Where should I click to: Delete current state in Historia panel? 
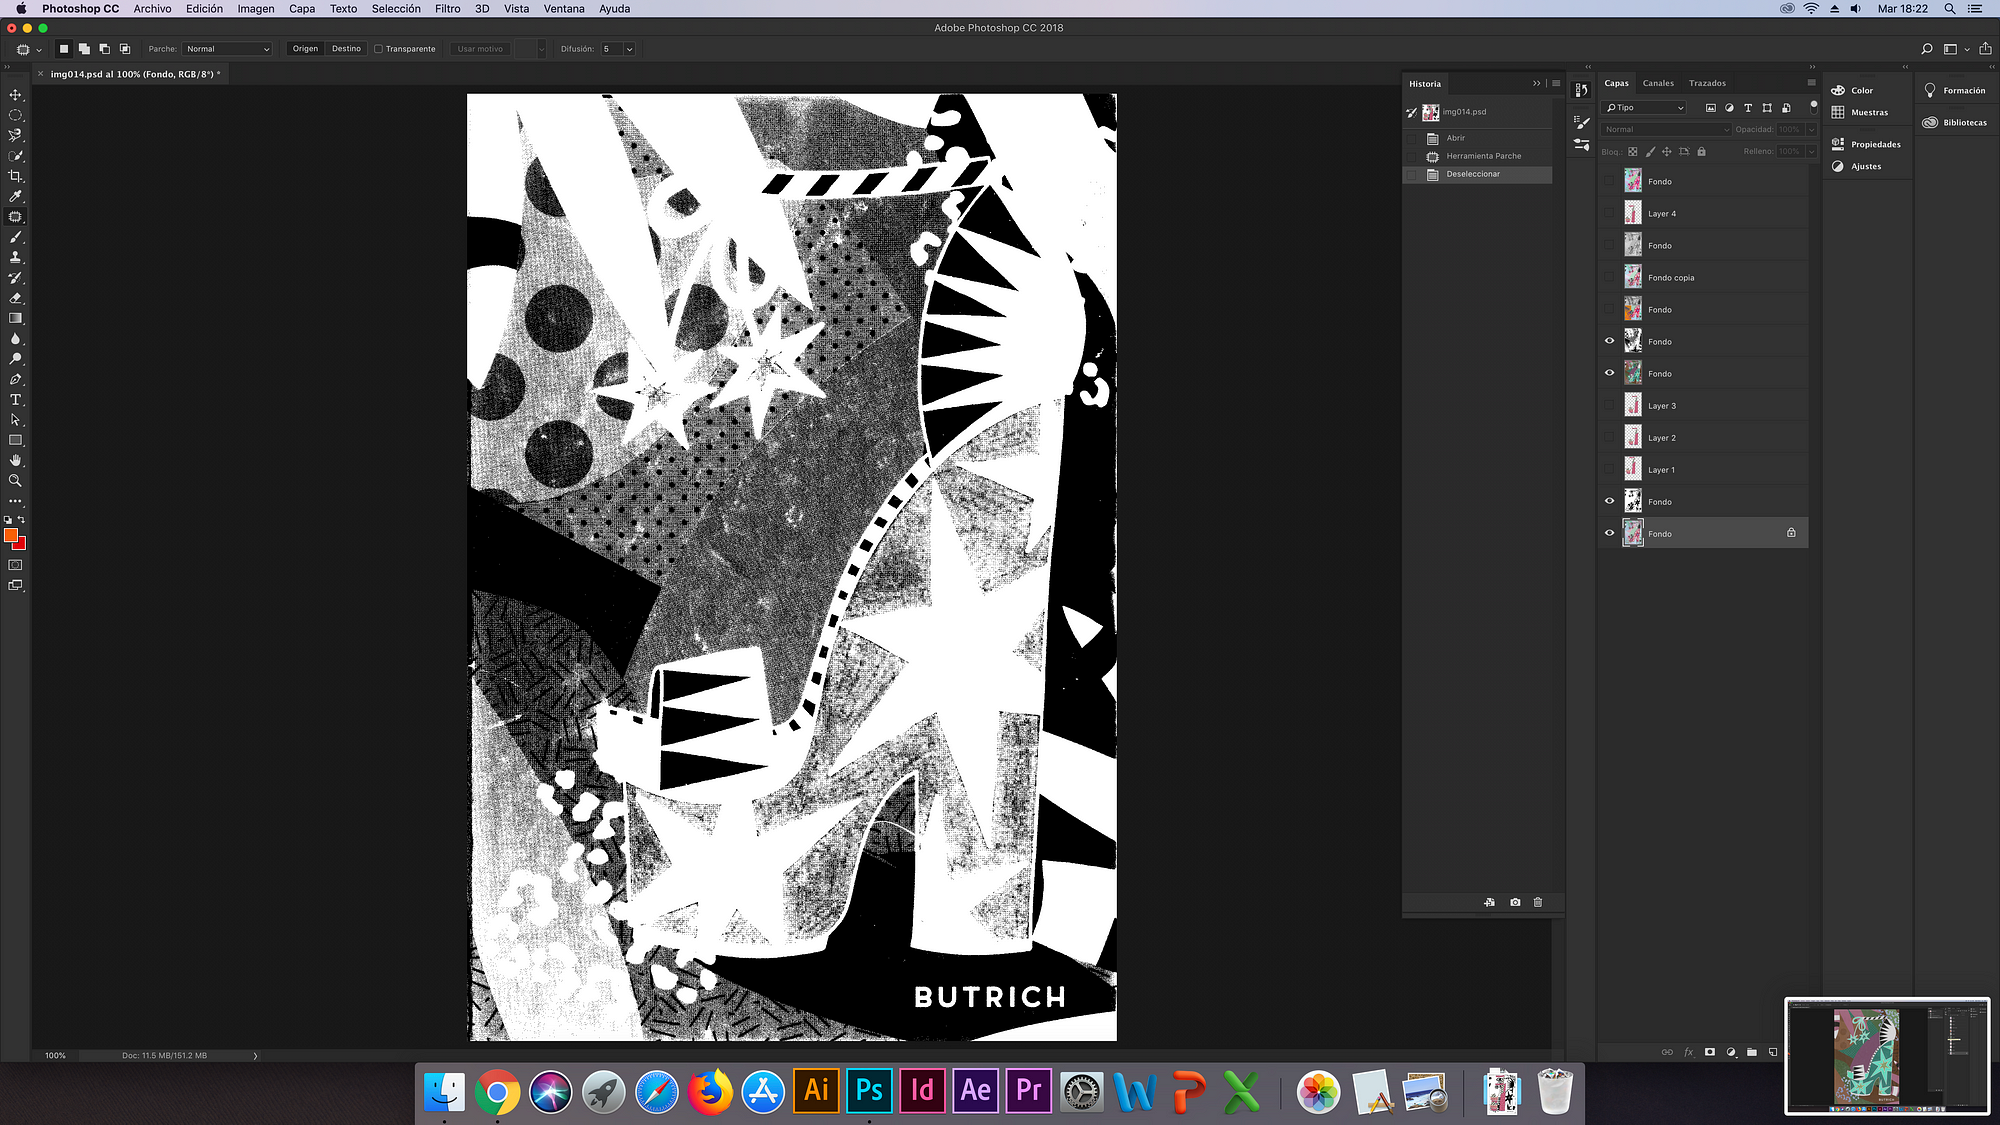pyautogui.click(x=1538, y=902)
